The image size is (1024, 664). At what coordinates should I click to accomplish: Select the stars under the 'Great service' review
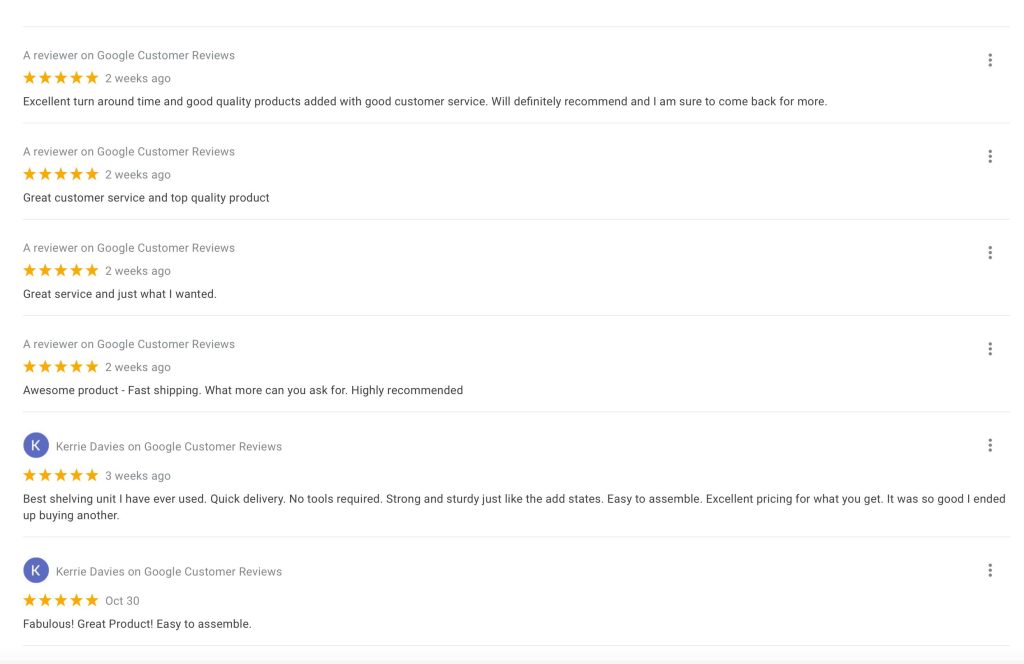tap(60, 270)
